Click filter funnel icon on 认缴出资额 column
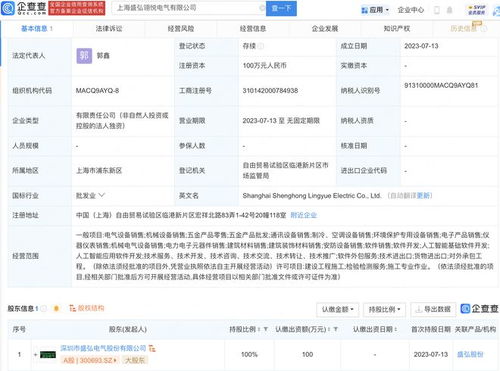Screen dimensions: 500x371 336,329
